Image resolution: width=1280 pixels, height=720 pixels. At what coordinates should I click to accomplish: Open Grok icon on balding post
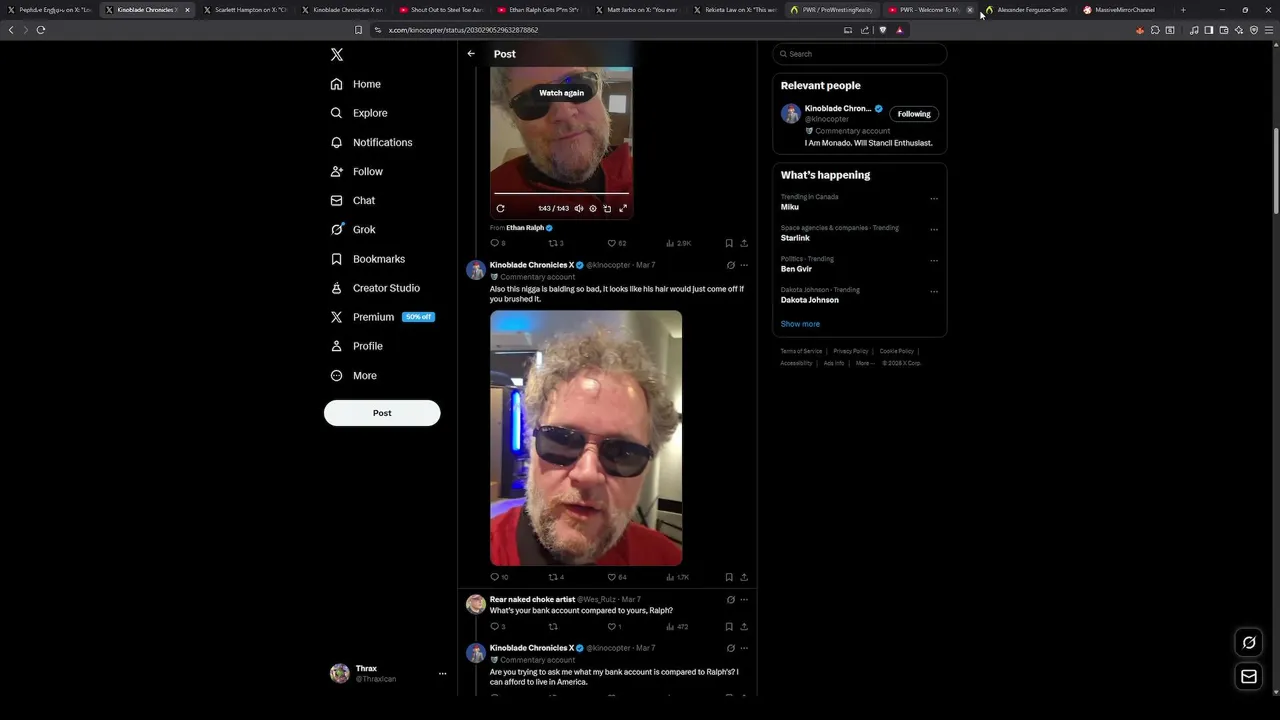pos(731,265)
